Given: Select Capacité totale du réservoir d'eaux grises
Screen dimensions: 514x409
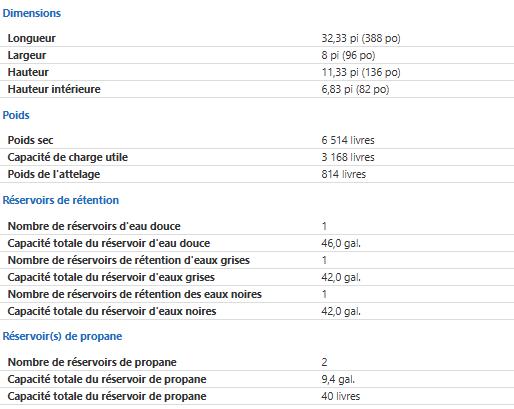Looking at the screenshot, I should 111,277.
